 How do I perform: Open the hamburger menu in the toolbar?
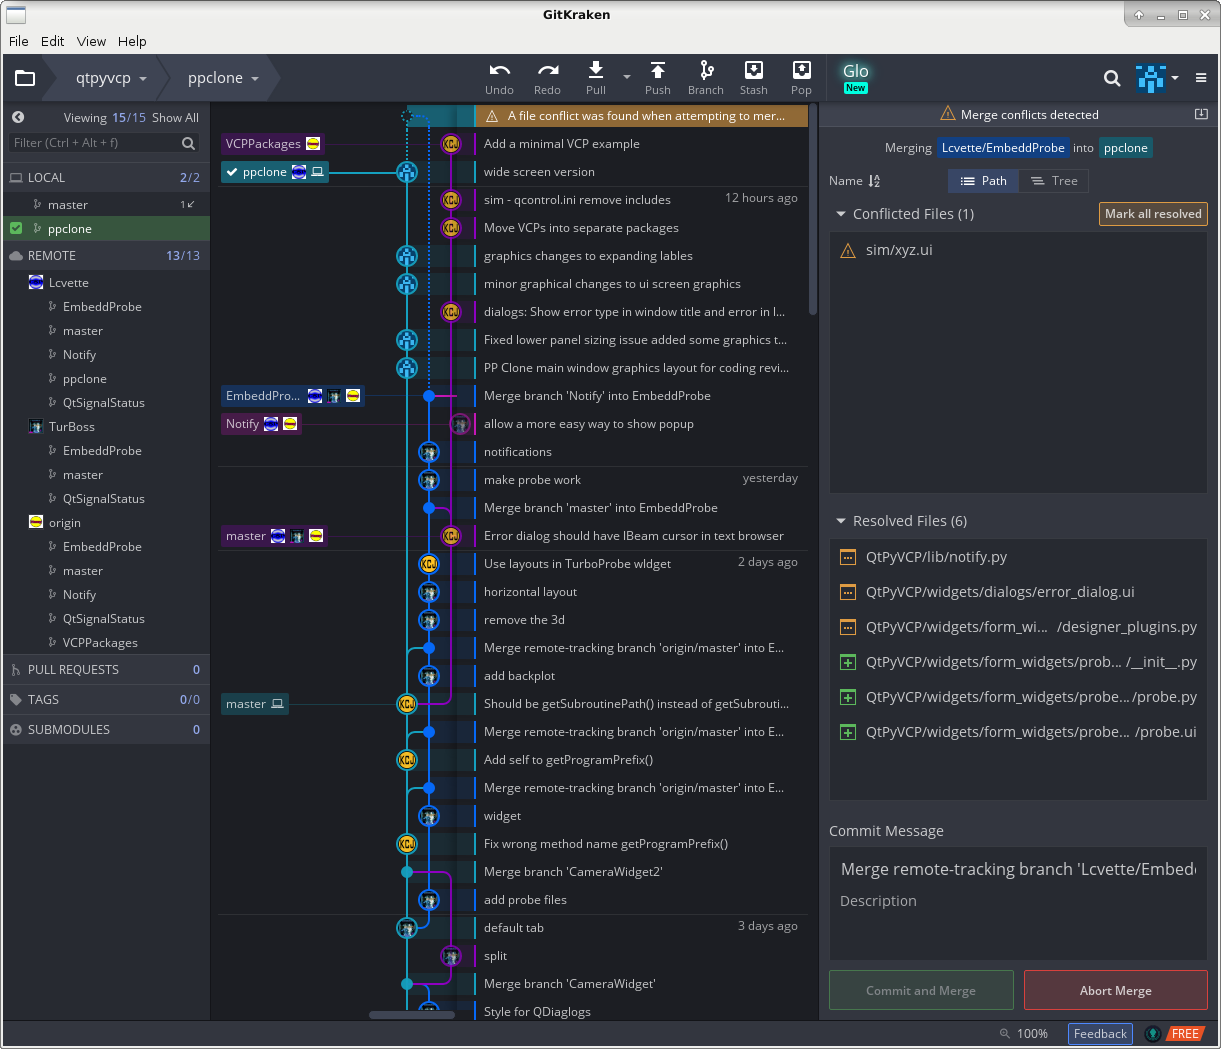click(1201, 78)
